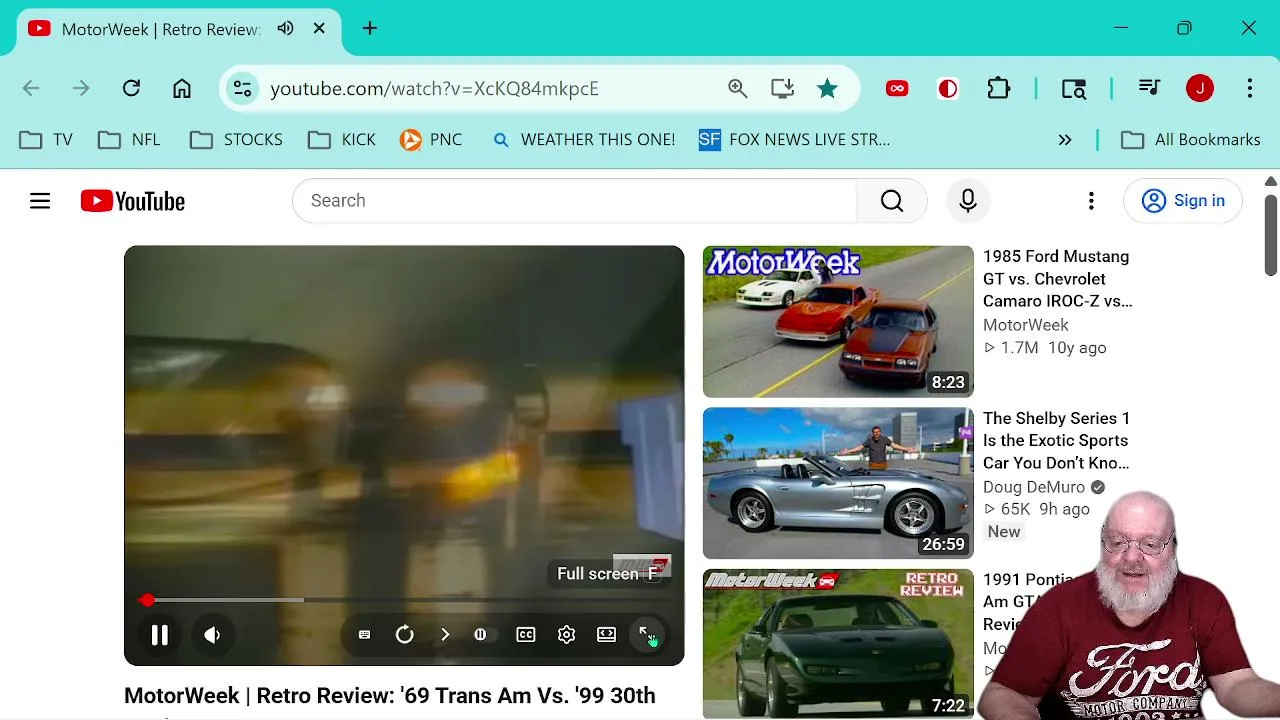Click the New badge under Shelby video
The image size is (1280, 720).
[x=1004, y=532]
